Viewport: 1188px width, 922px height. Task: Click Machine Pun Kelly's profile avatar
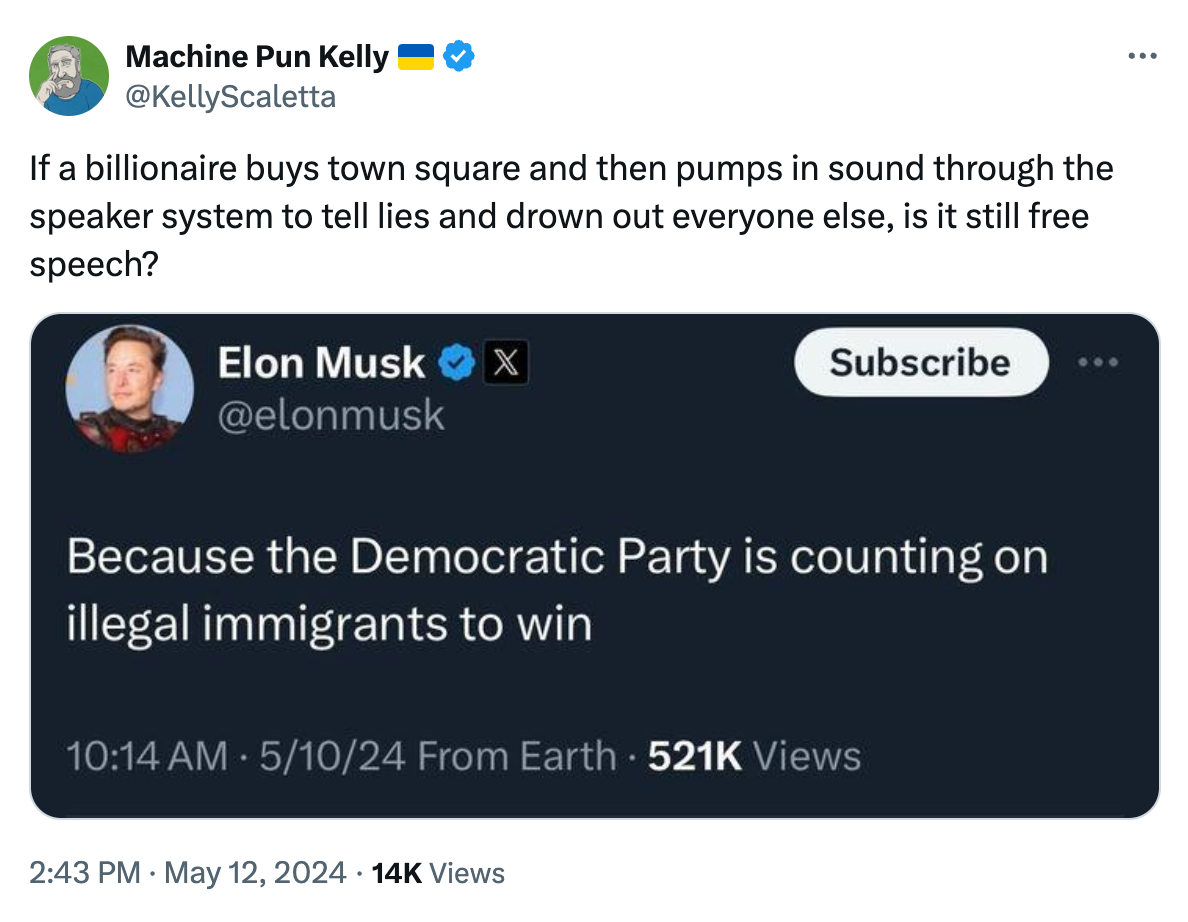[x=69, y=76]
